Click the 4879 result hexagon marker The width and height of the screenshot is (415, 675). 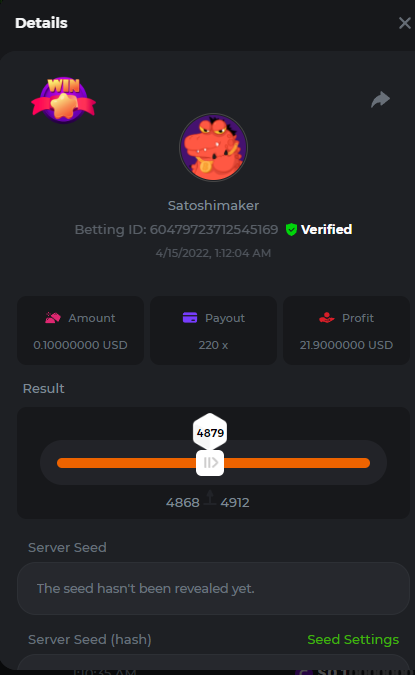pyautogui.click(x=210, y=432)
